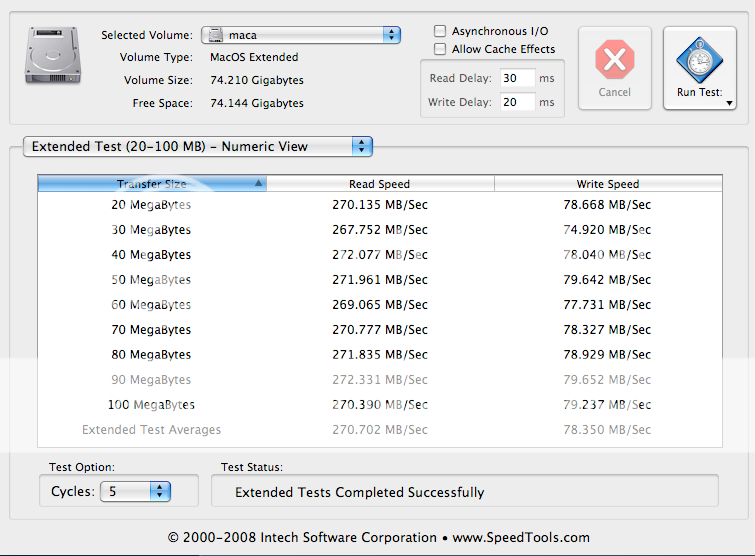Image resolution: width=755 pixels, height=556 pixels.
Task: Toggle the Allow Cache Effects checkbox
Action: 440,49
